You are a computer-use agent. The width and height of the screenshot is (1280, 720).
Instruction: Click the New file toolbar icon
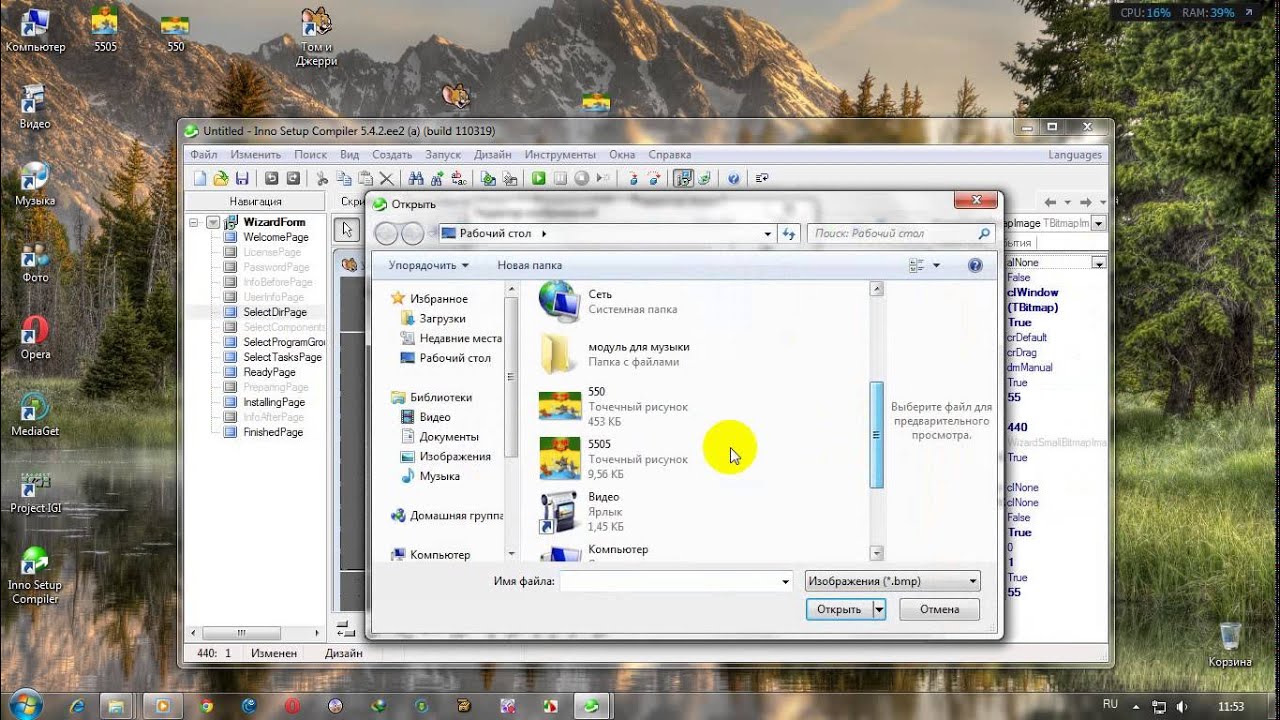(200, 178)
